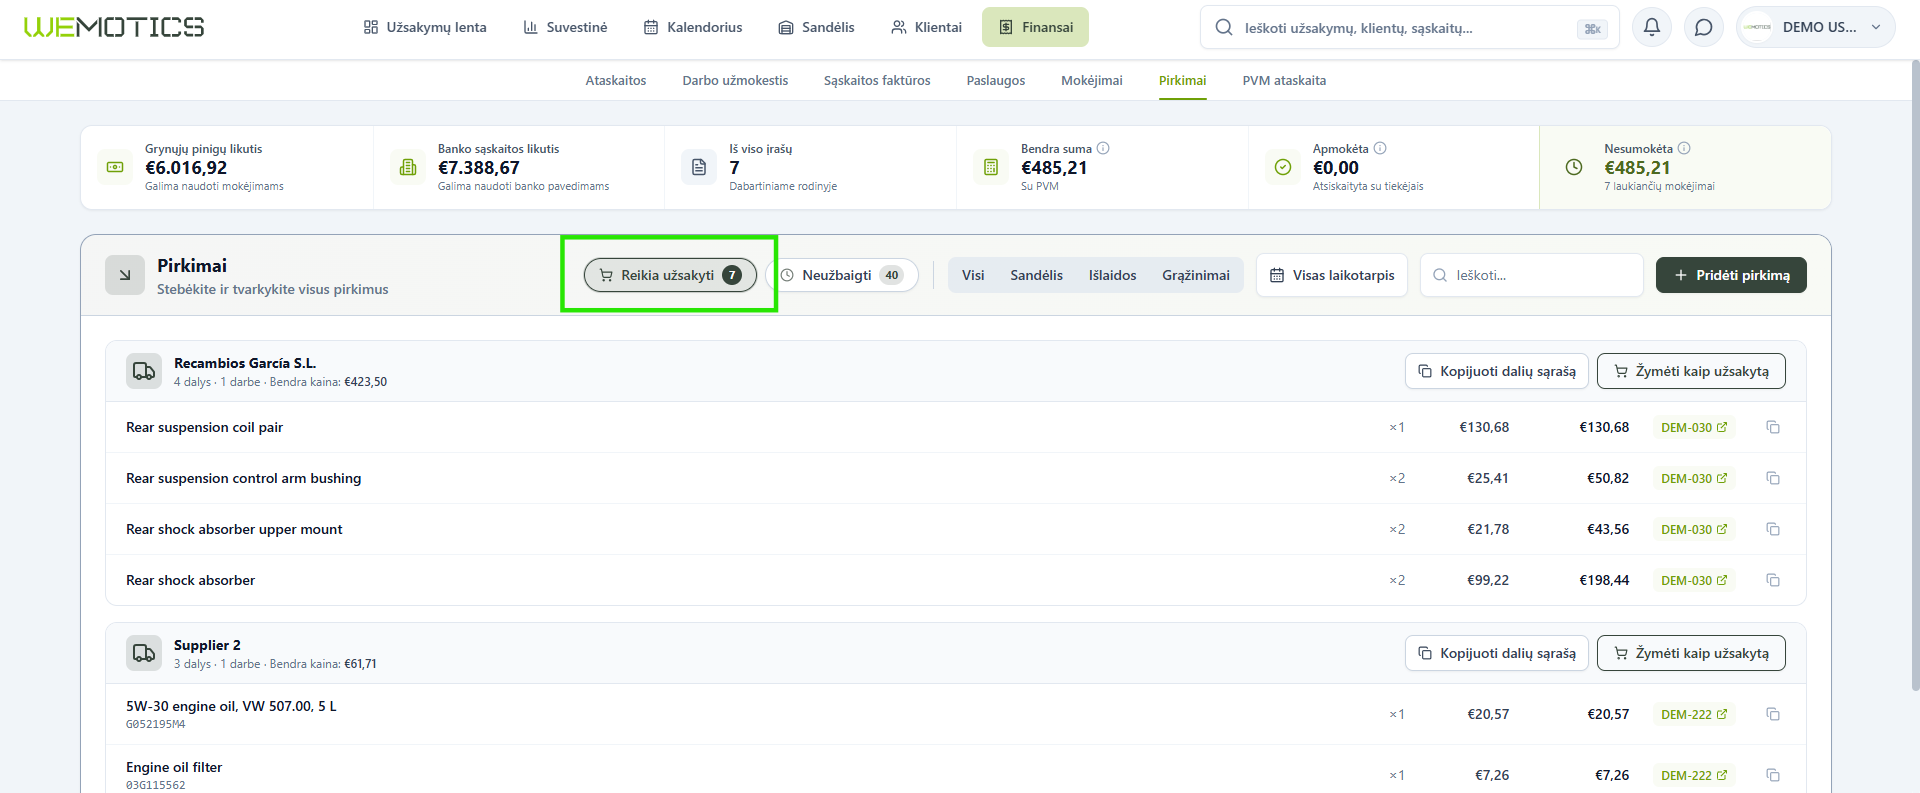Screen dimensions: 1920x793
Task: Open Finansai in main navigation
Action: [1035, 27]
